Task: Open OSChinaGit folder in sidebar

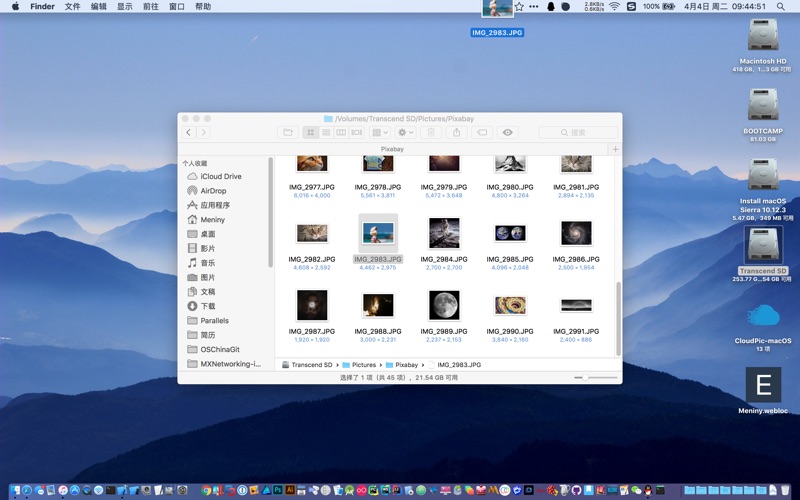Action: click(220, 349)
